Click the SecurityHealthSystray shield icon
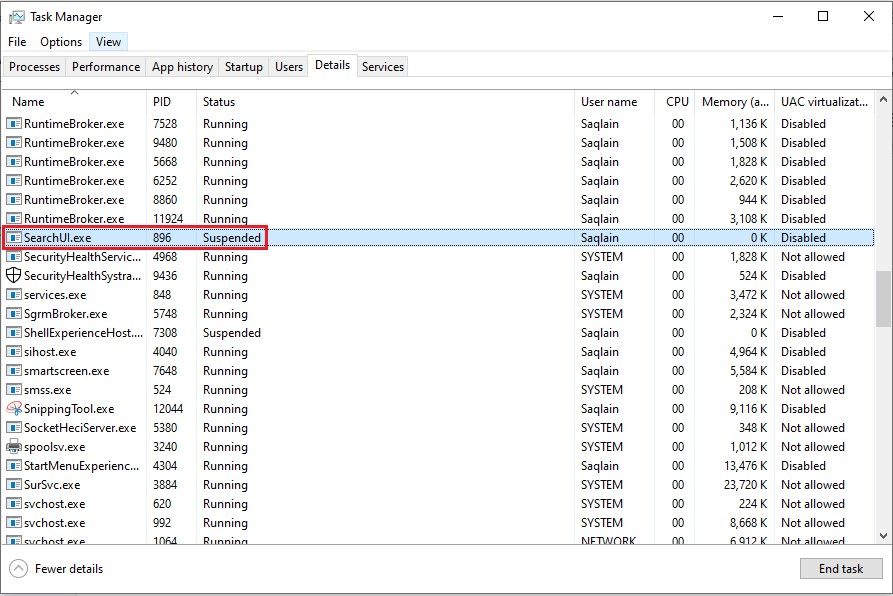 (14, 276)
